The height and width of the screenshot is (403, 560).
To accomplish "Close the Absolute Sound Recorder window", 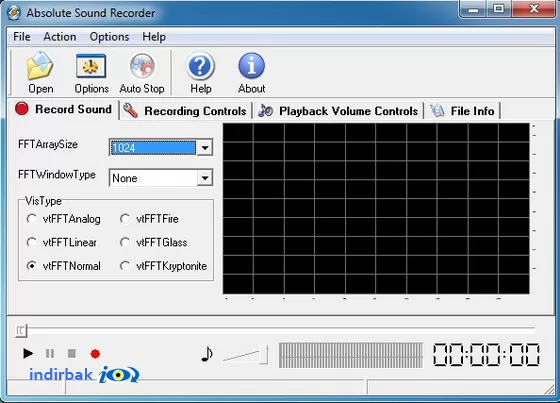I will coord(534,9).
